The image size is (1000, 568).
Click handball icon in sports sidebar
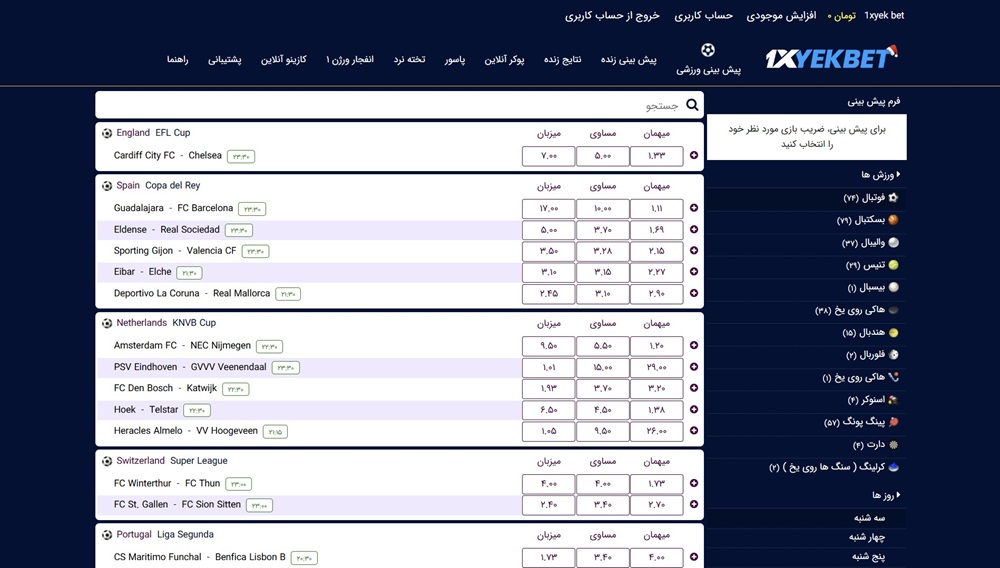point(893,333)
